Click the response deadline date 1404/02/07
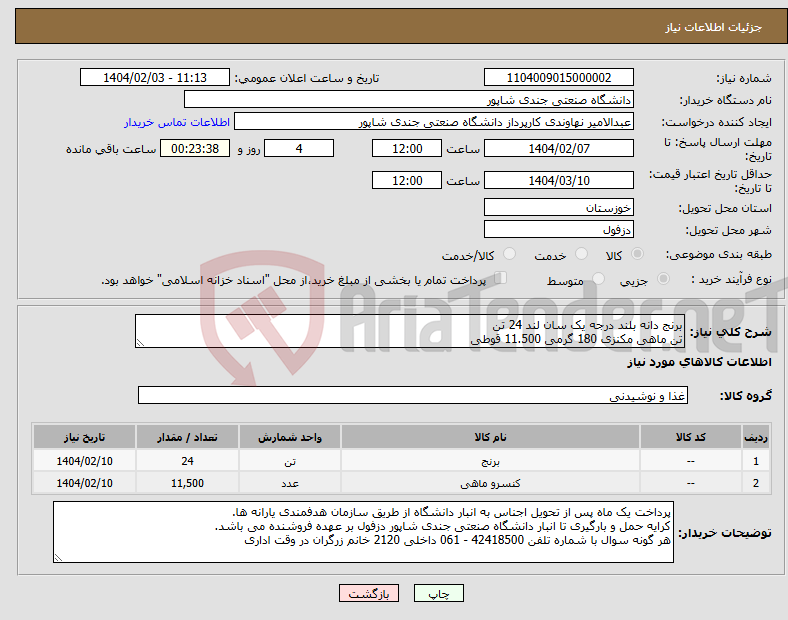The height and width of the screenshot is (620, 788). (558, 148)
